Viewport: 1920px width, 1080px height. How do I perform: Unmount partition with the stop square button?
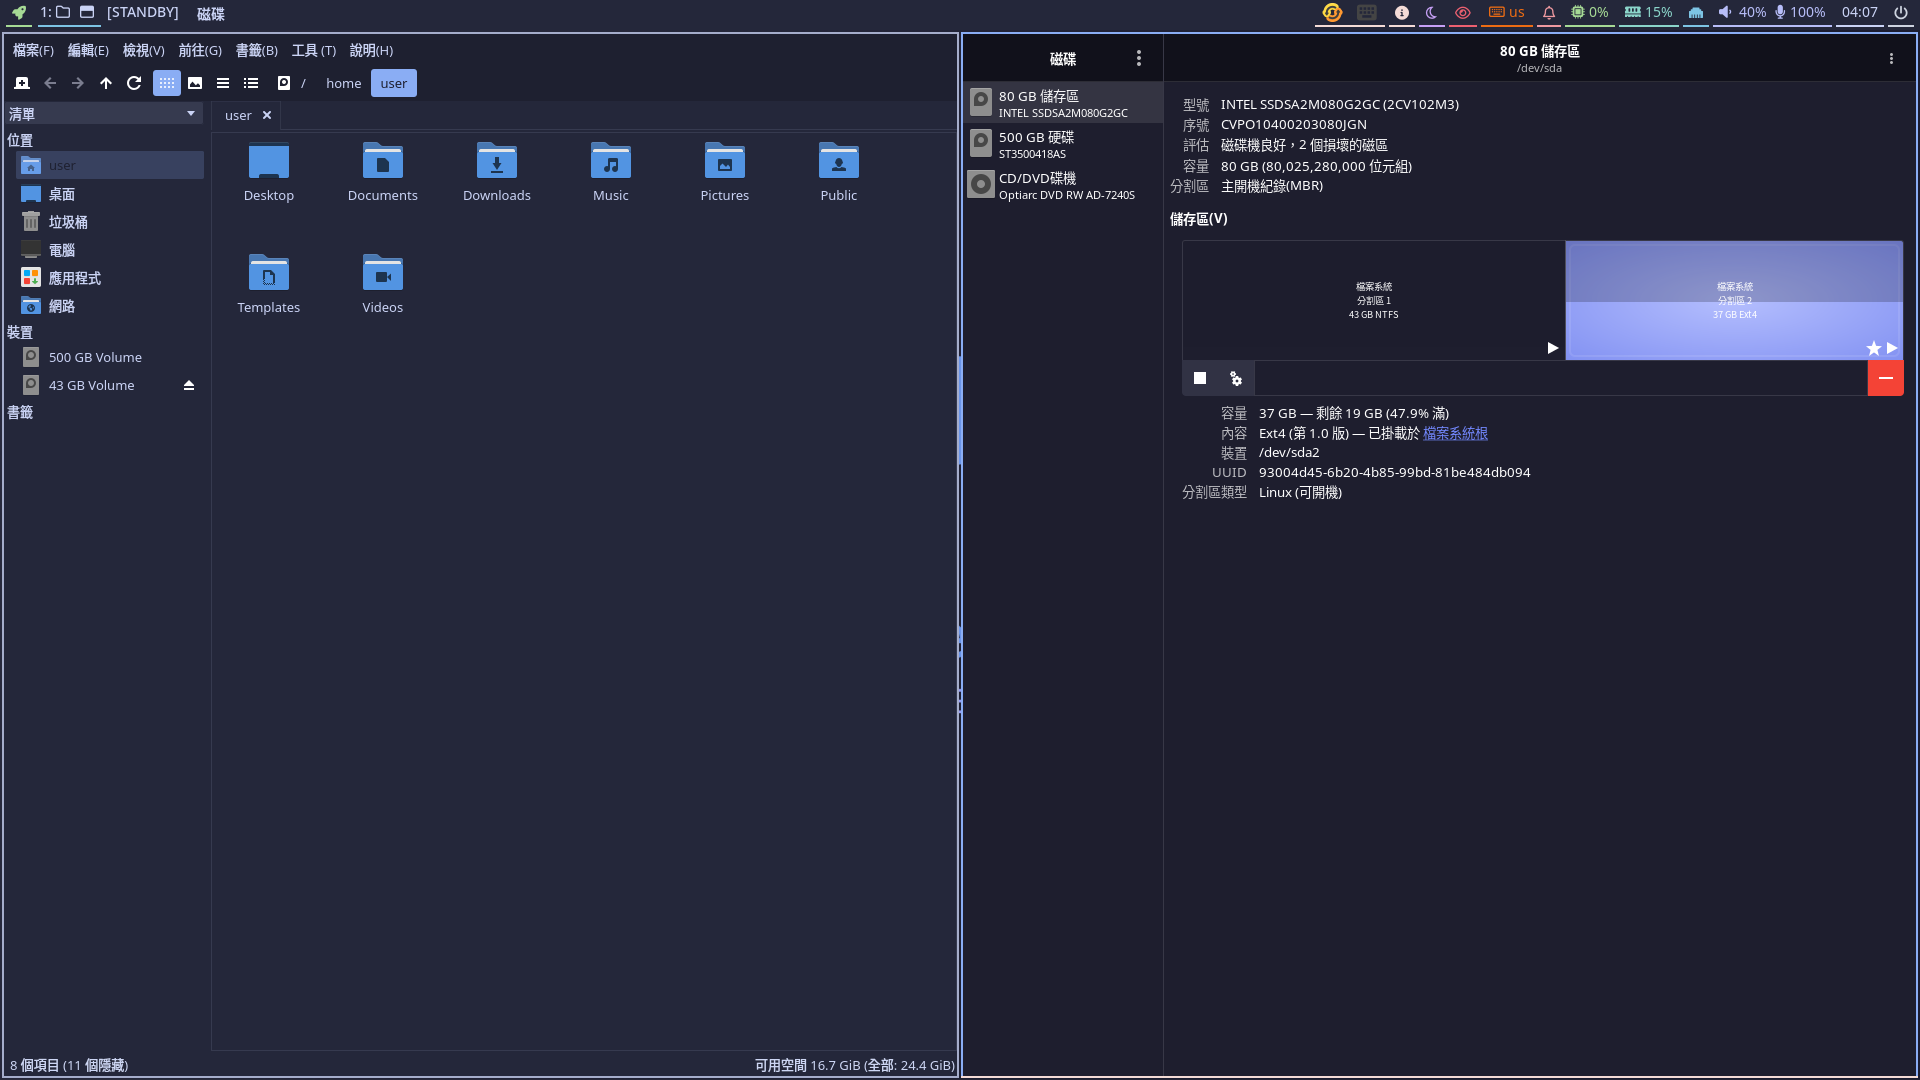pos(1200,378)
